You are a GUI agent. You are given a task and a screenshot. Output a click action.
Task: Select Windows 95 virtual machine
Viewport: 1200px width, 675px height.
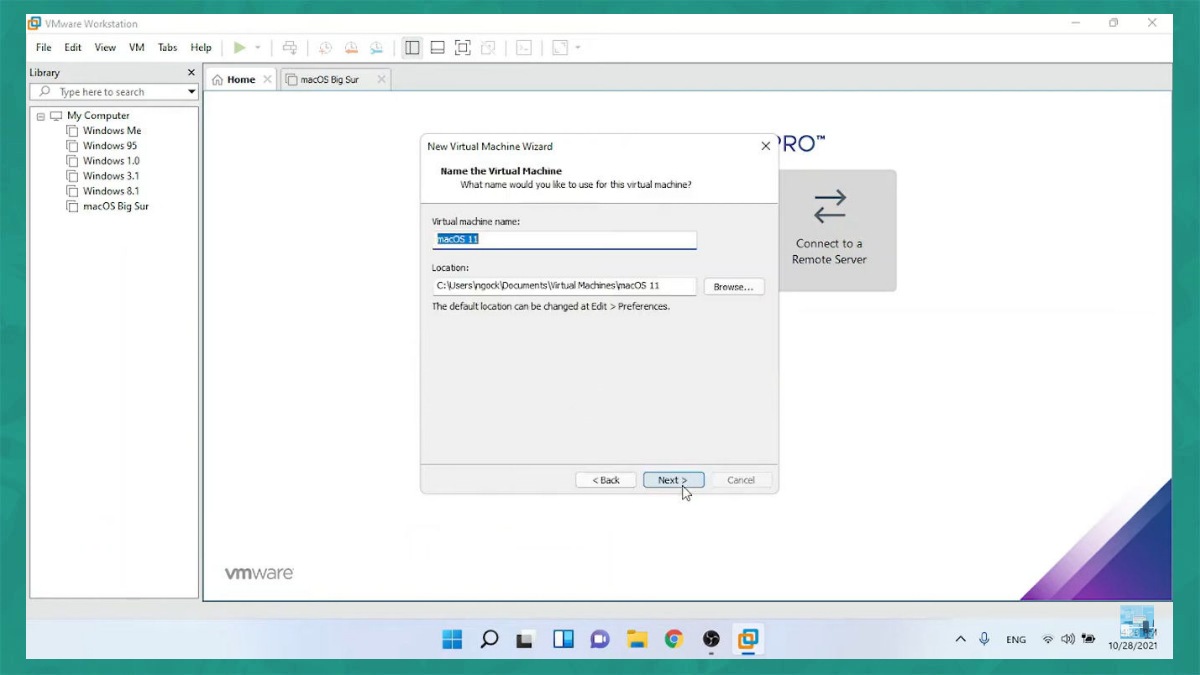[x=110, y=146]
